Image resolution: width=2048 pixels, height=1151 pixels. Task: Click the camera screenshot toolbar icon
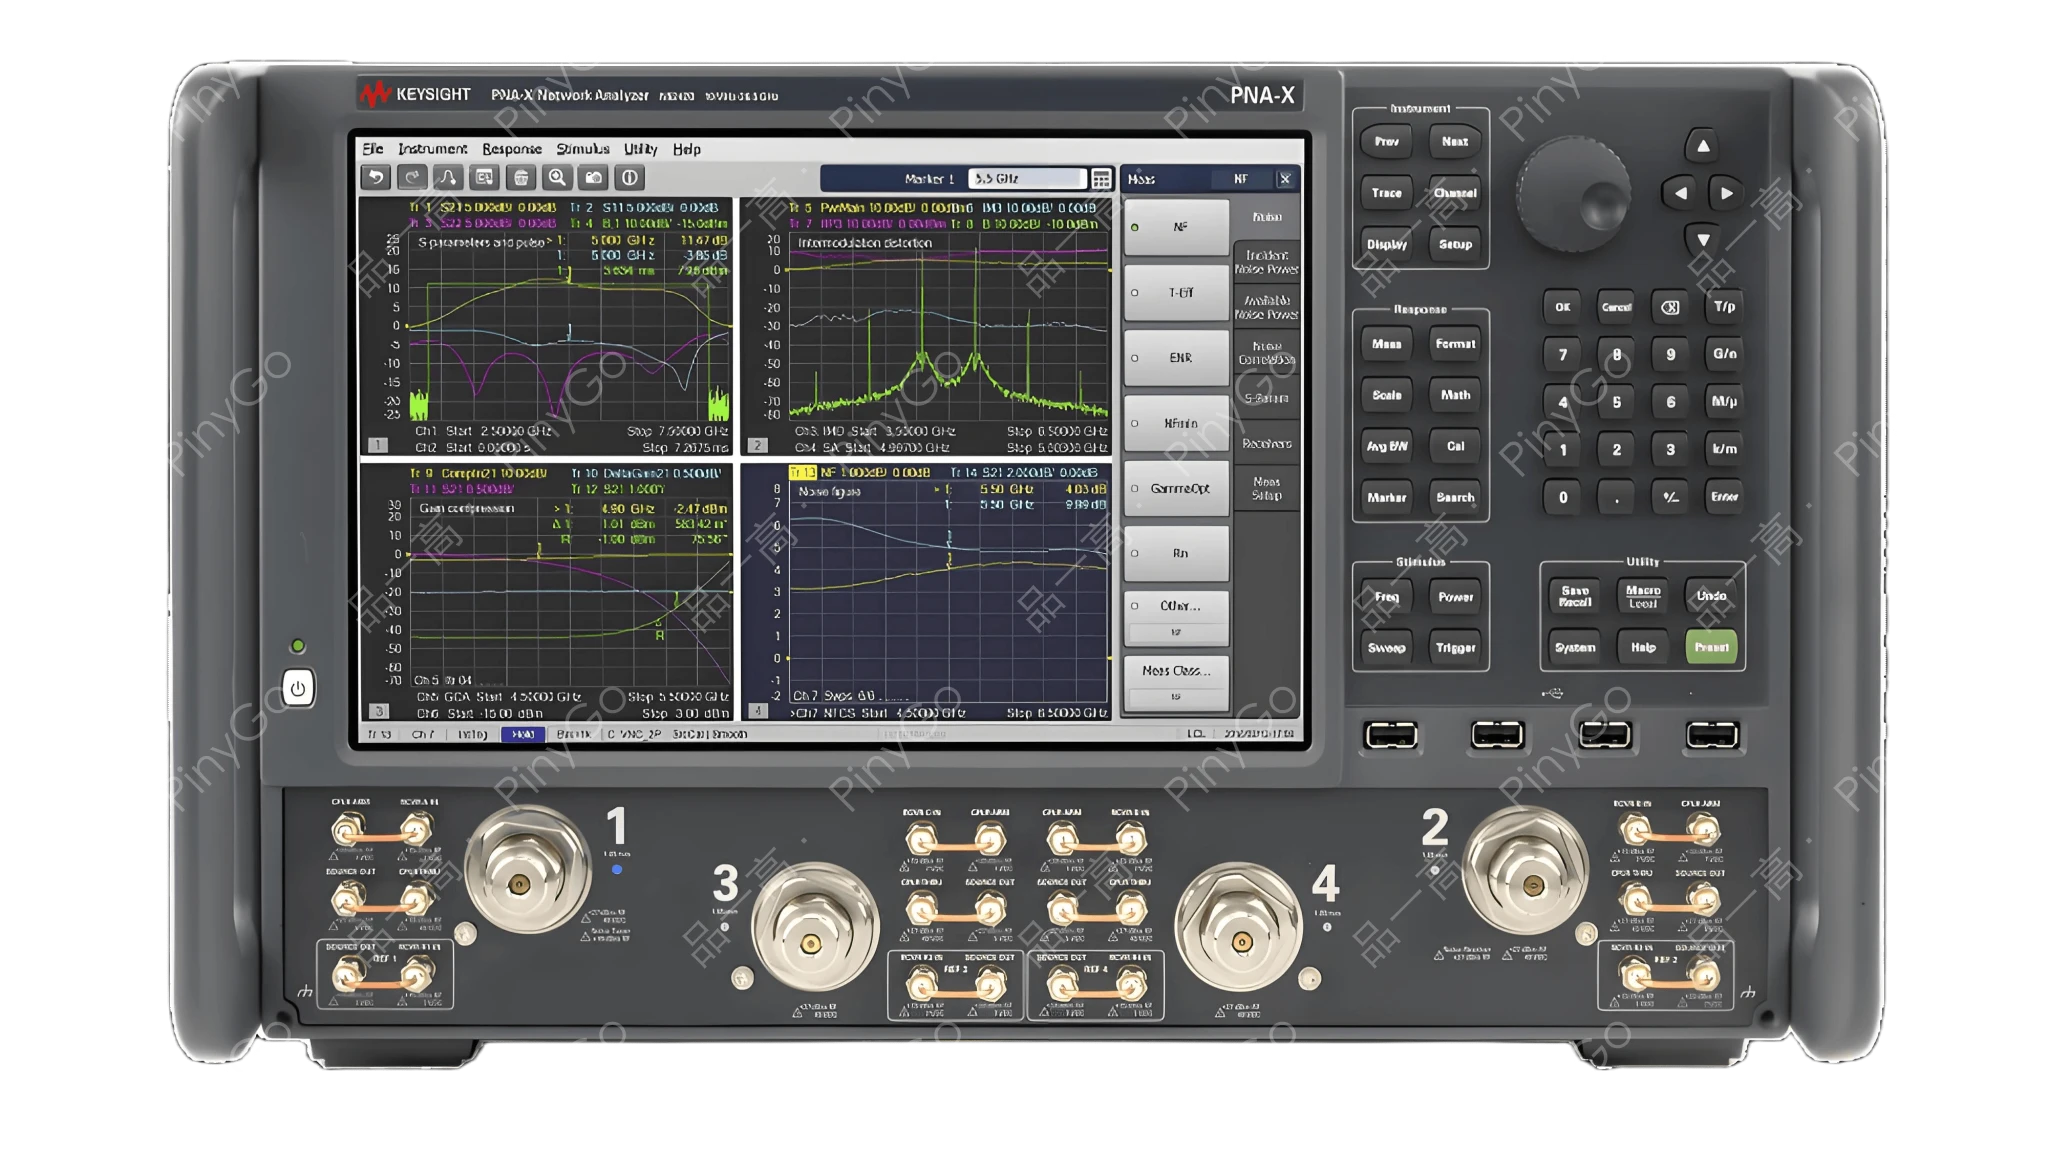coord(594,178)
